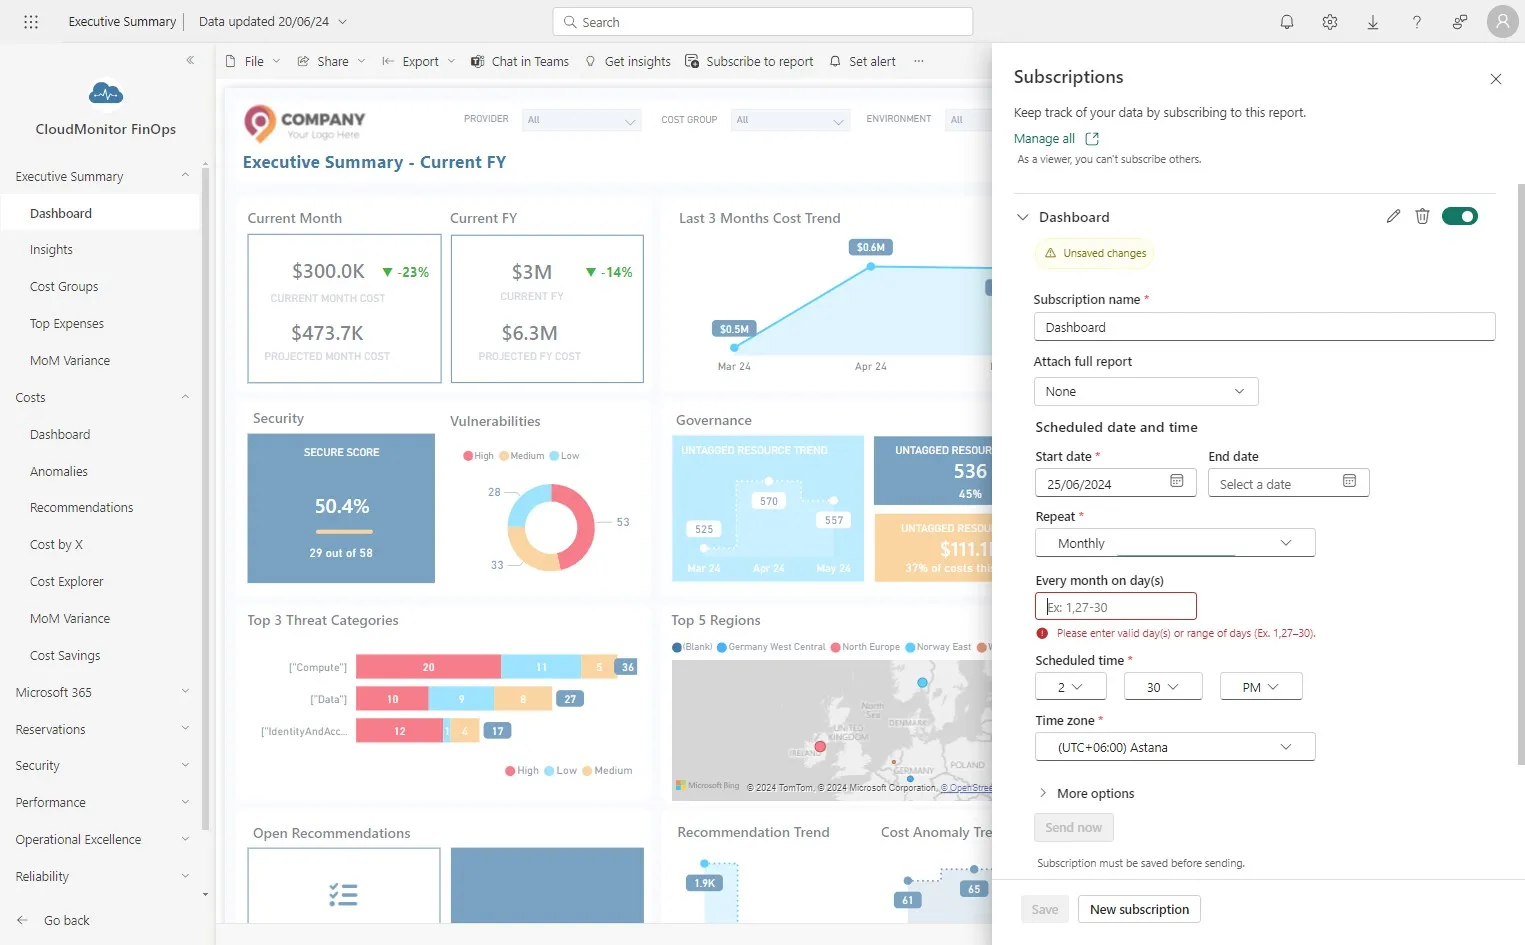Open the app launcher waffle icon
Image resolution: width=1525 pixels, height=945 pixels.
pyautogui.click(x=31, y=22)
